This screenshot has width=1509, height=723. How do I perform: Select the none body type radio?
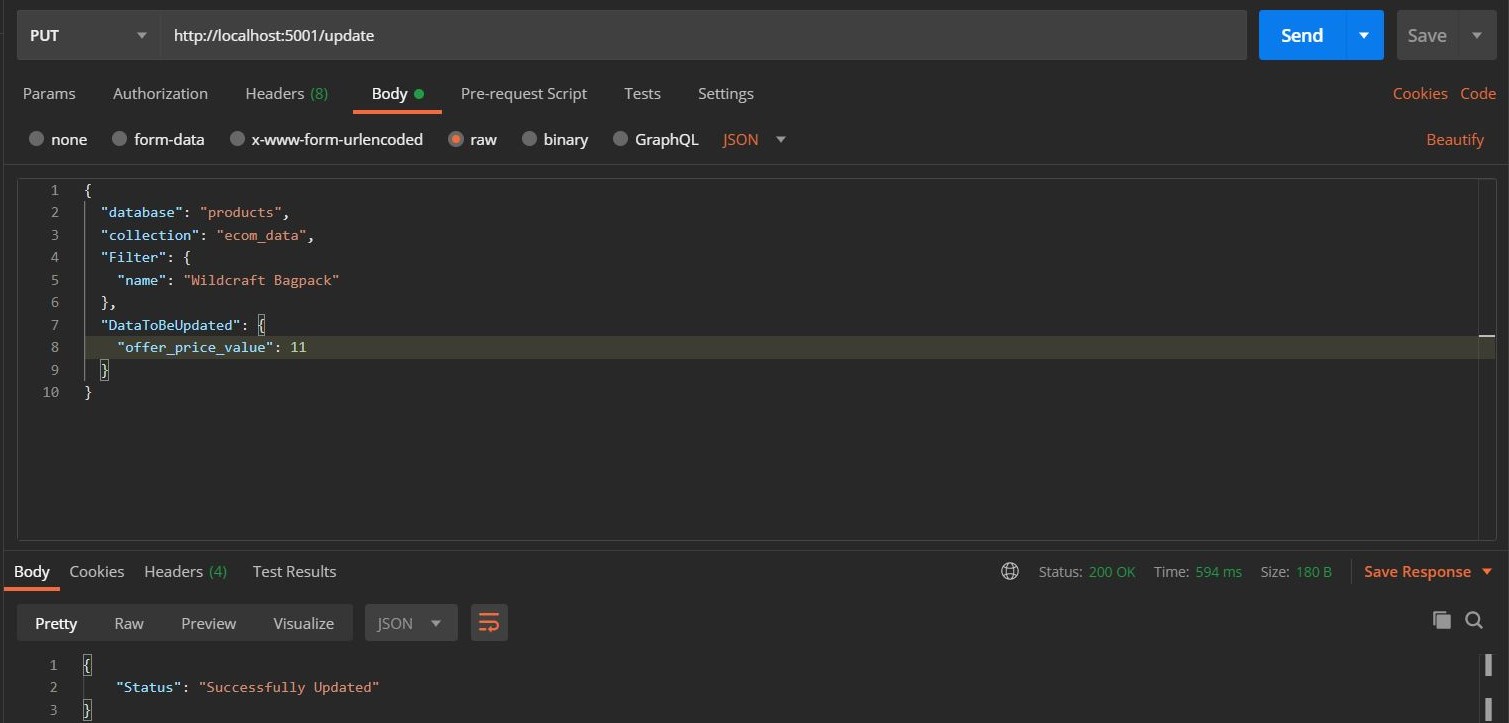tap(36, 140)
